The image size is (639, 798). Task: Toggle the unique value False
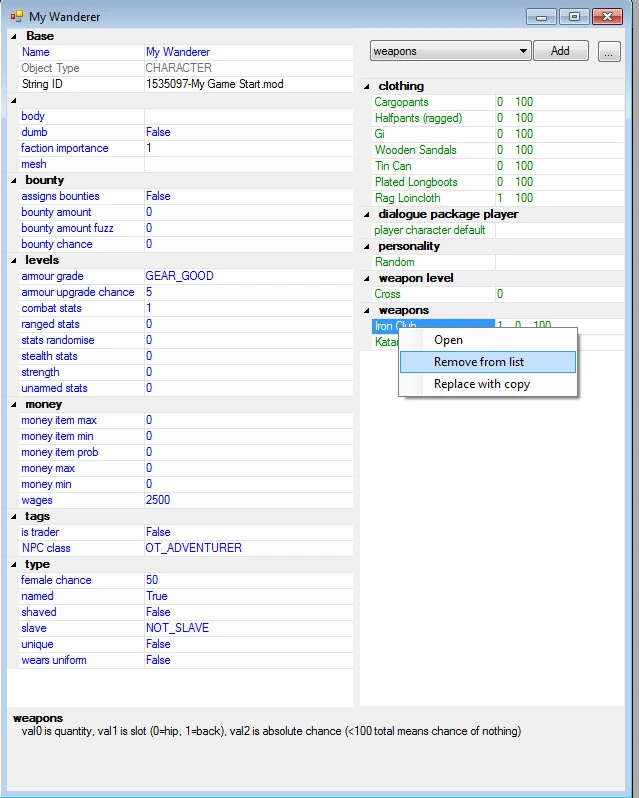248,644
